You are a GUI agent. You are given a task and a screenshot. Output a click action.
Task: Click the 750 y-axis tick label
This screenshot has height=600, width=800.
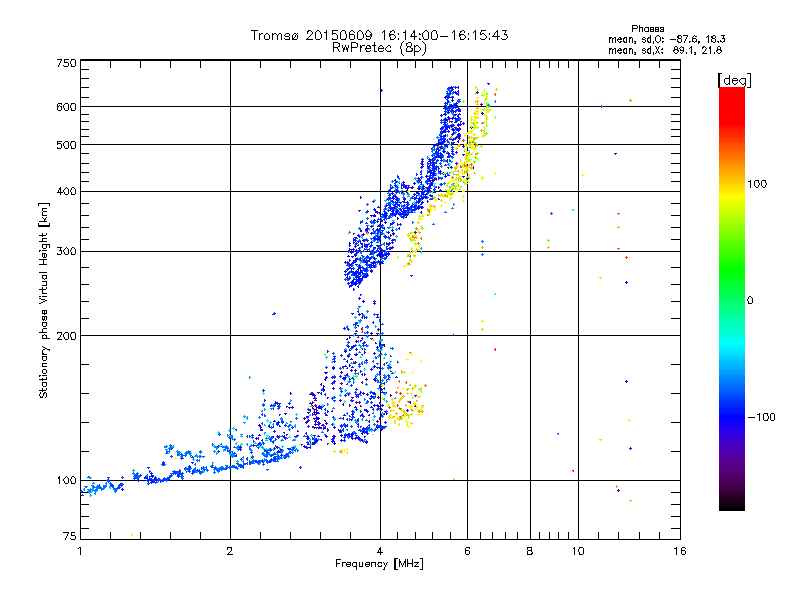[x=66, y=63]
